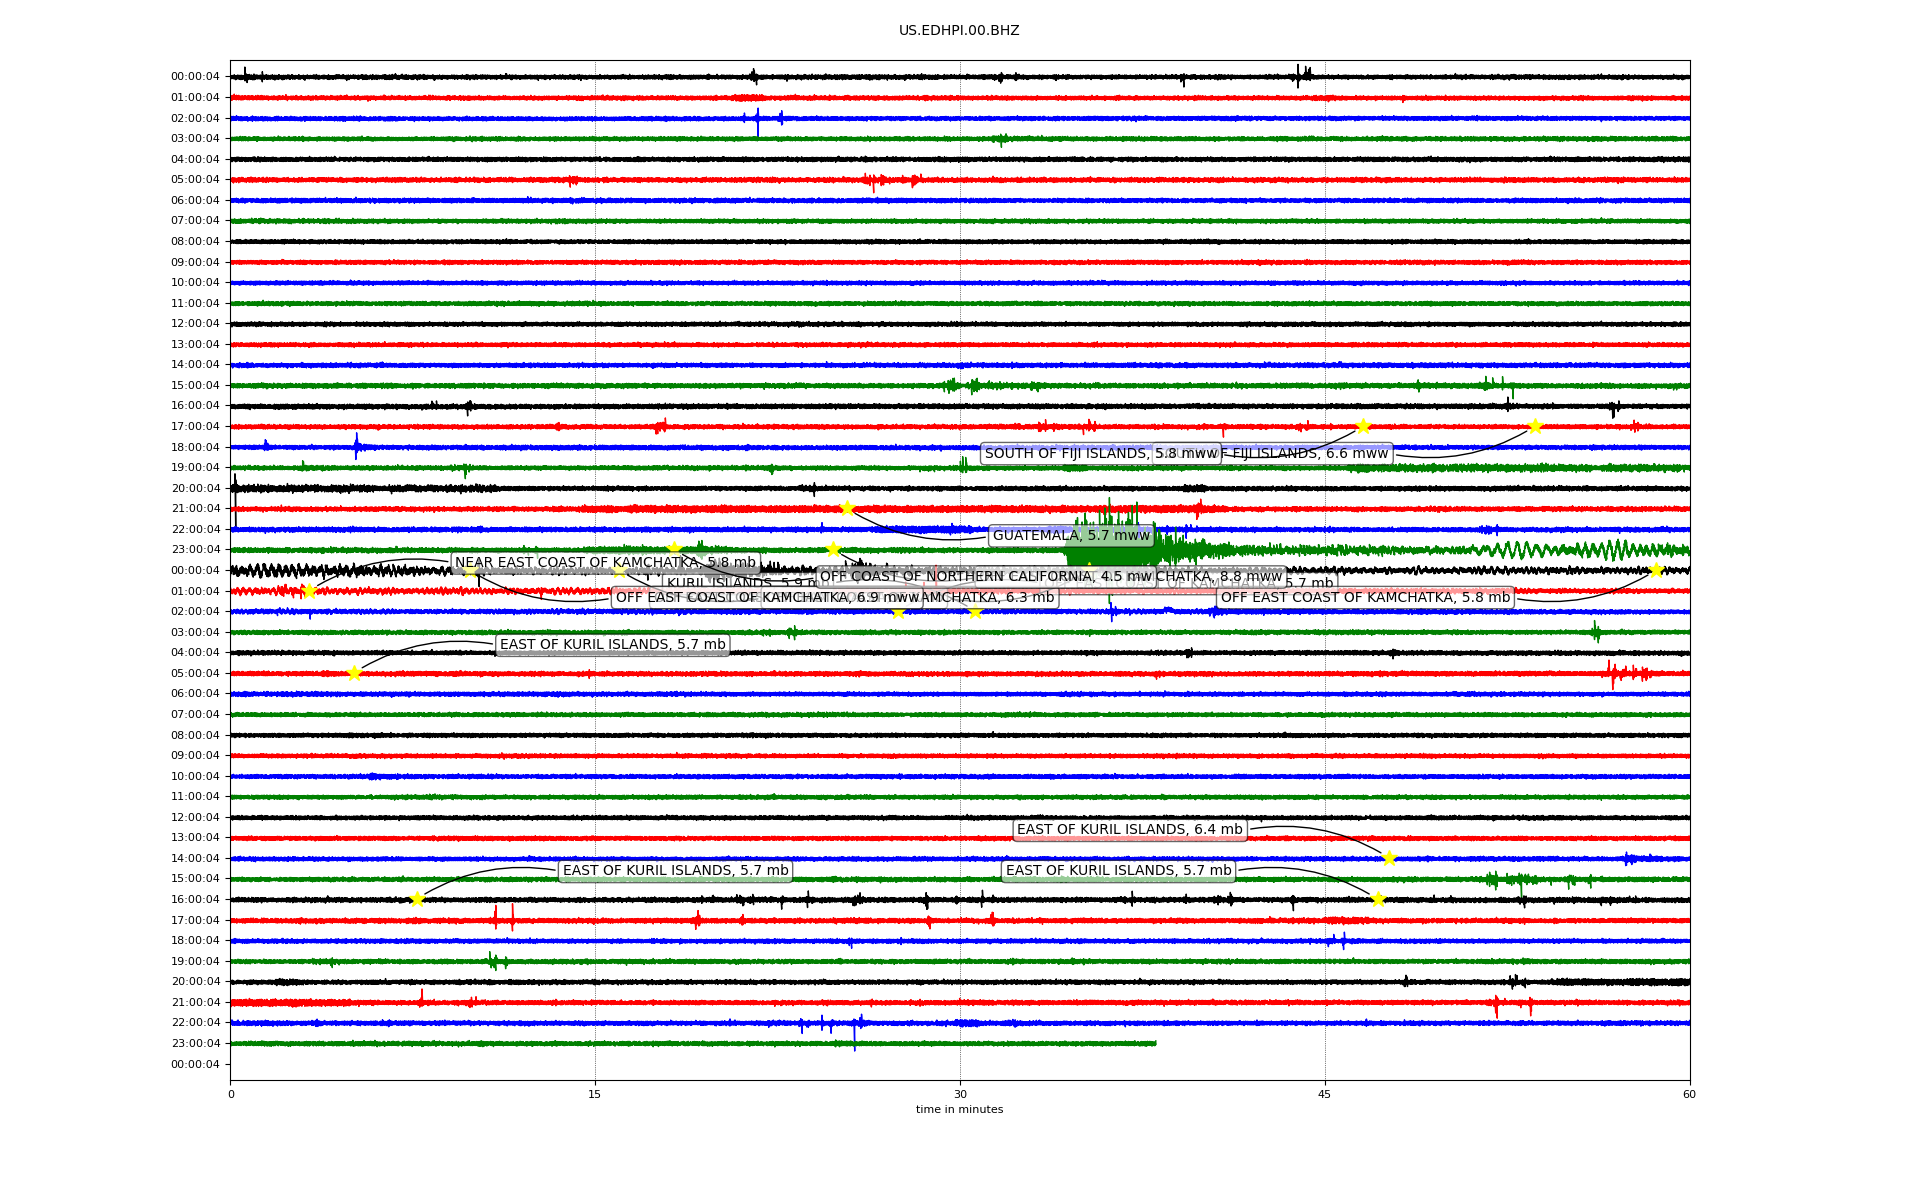
Task: Click OFF EAST COAST OF KAMCHATKA, 6.9 mww label
Action: click(x=767, y=598)
